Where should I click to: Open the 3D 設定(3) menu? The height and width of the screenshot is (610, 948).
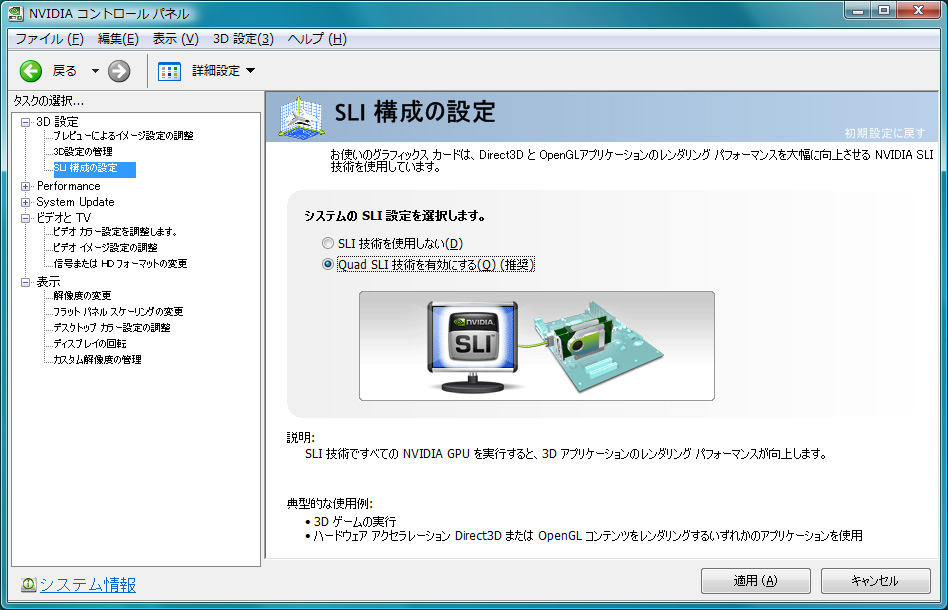pos(243,39)
